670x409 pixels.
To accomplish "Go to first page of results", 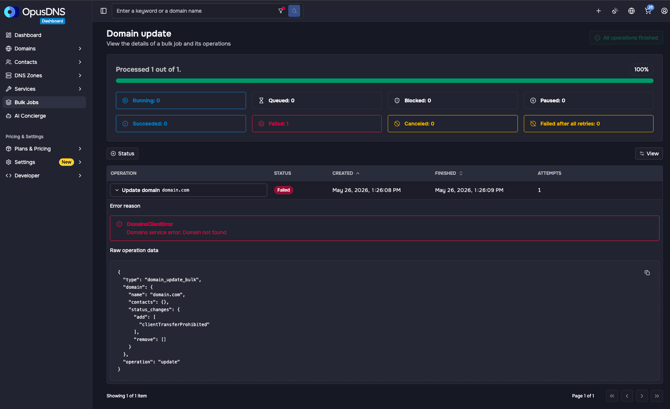I will coord(612,396).
